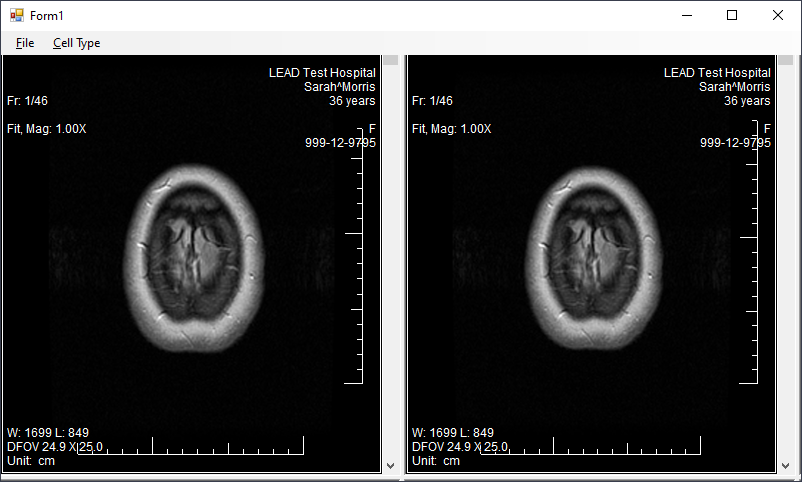Open the File menu
This screenshot has width=802, height=482.
coord(25,43)
